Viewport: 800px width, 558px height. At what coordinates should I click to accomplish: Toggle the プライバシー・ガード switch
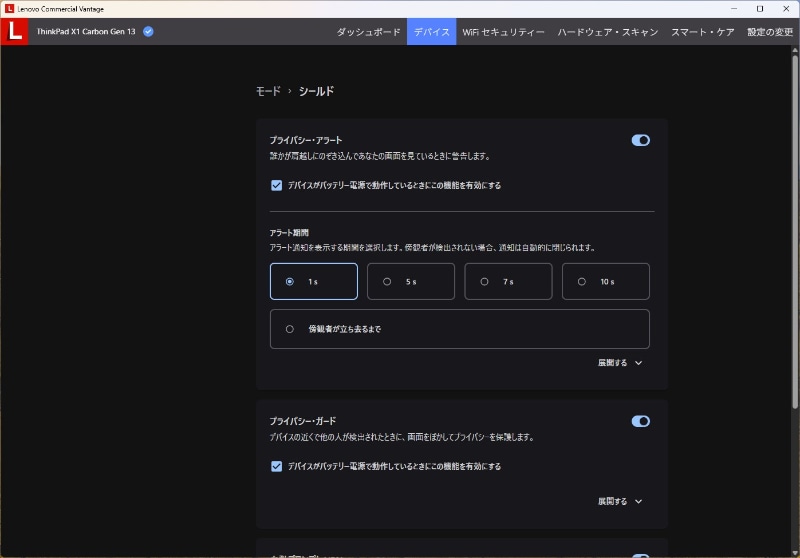point(641,421)
